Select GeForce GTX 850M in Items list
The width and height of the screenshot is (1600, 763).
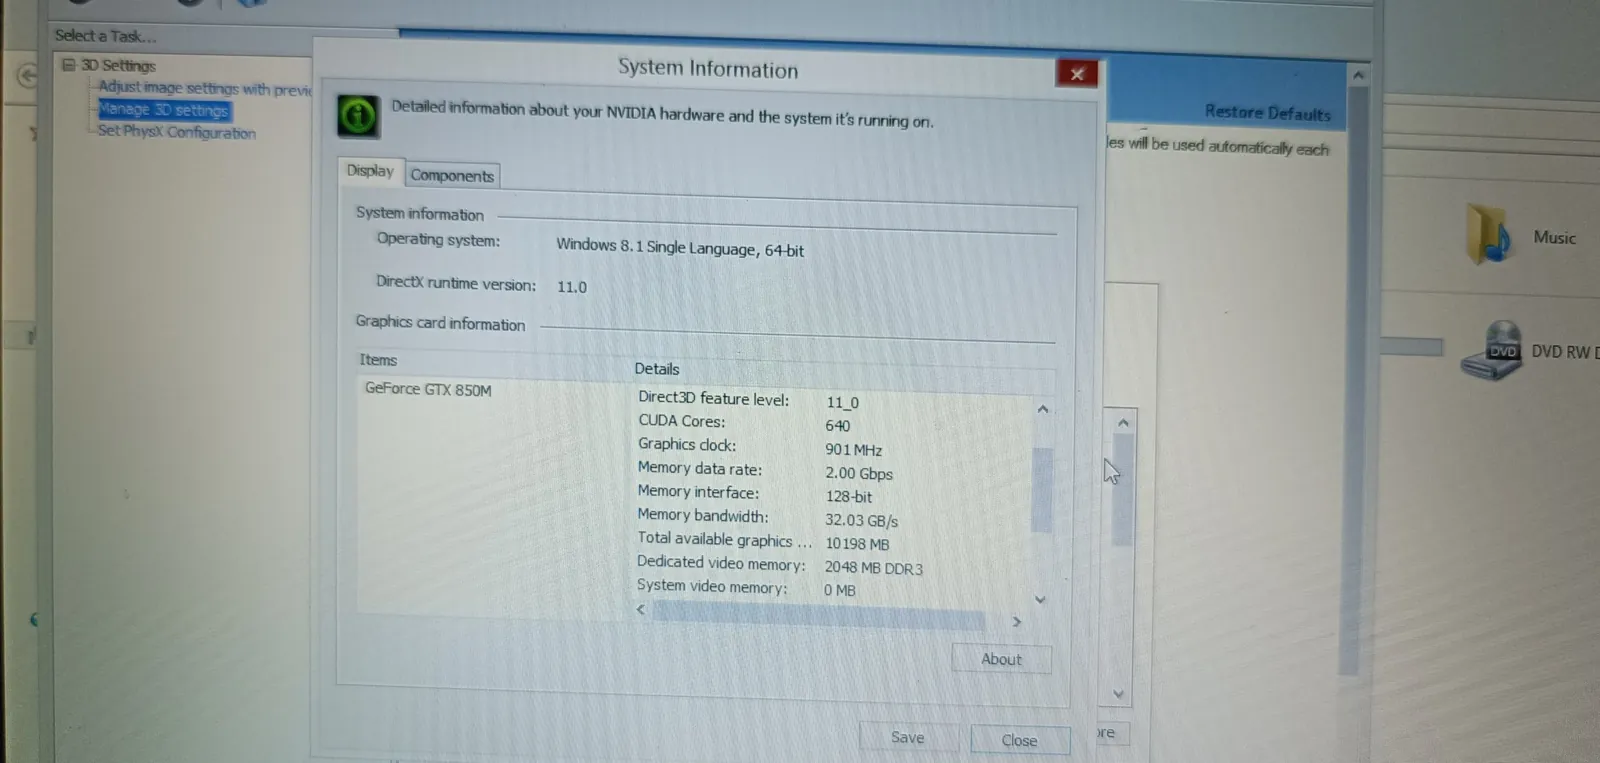(428, 389)
